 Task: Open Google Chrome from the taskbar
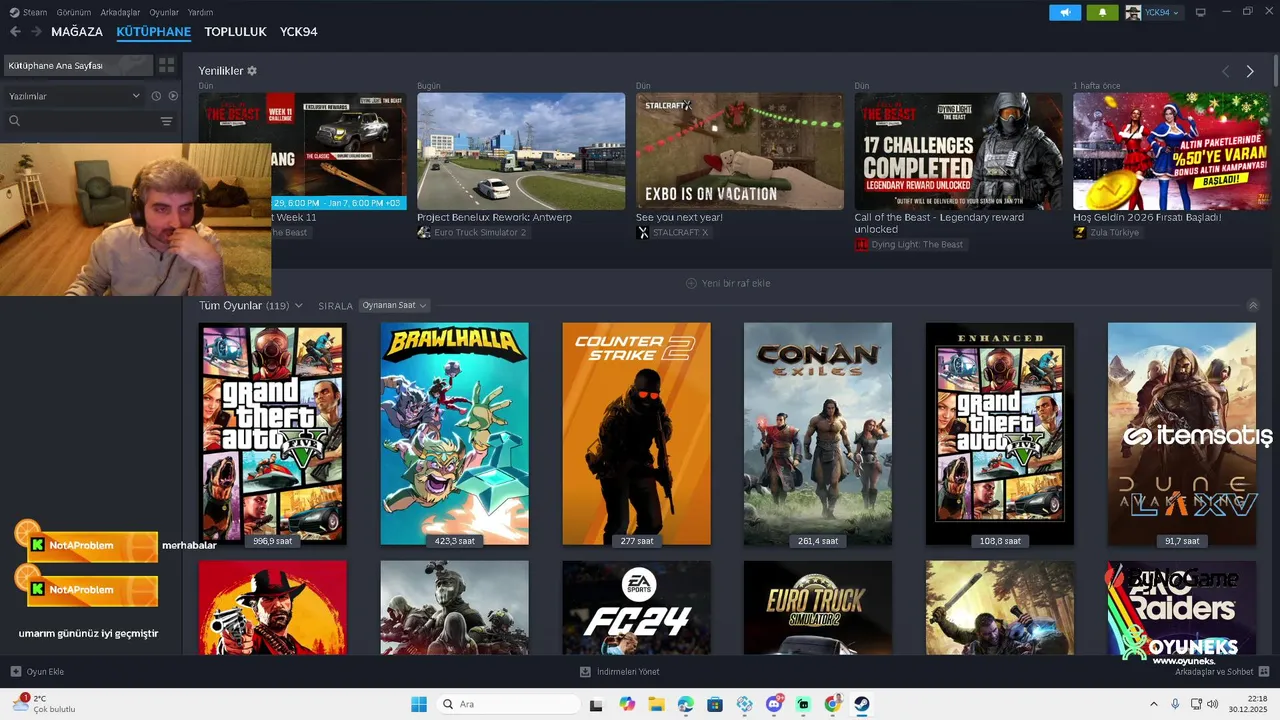coord(832,704)
